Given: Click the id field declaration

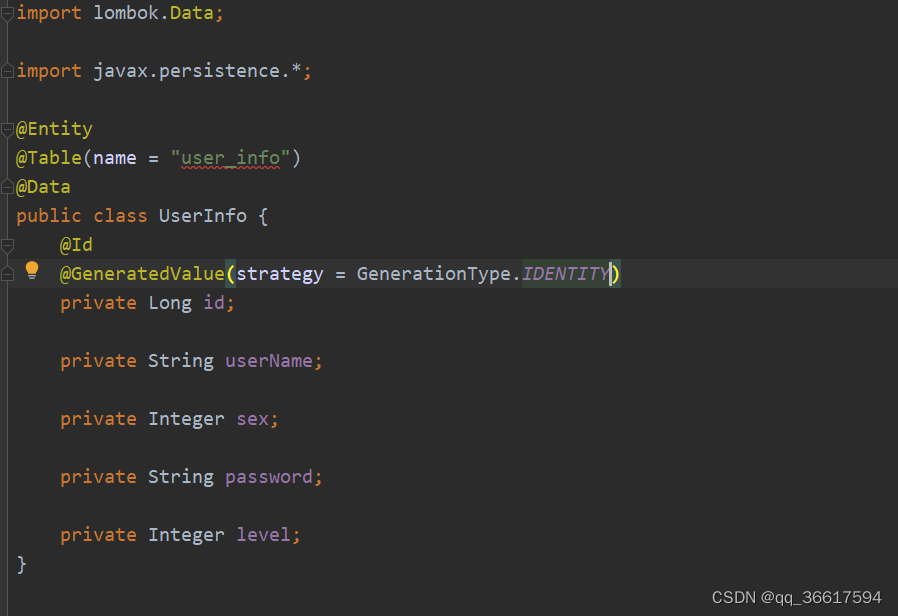Looking at the screenshot, I should click(x=216, y=302).
